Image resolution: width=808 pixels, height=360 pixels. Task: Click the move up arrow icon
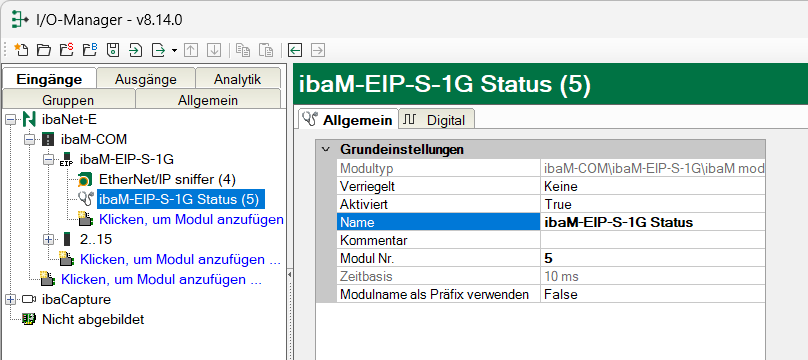pos(191,50)
